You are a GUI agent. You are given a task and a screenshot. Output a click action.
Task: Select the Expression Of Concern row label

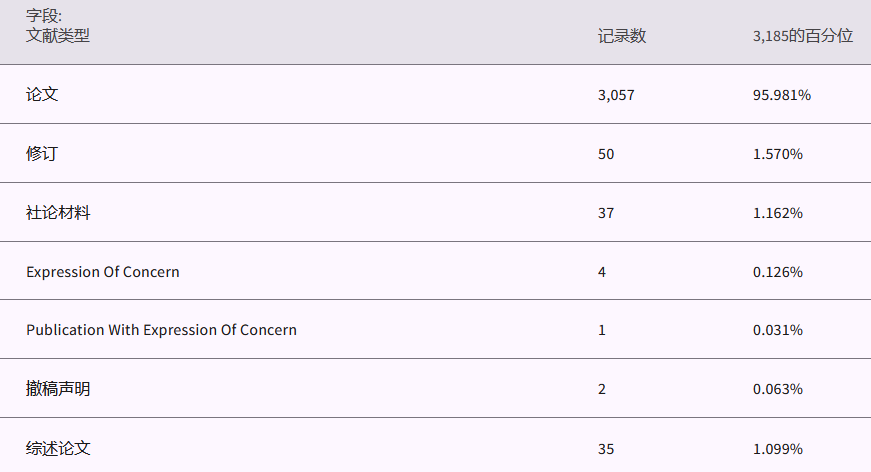[x=103, y=272]
